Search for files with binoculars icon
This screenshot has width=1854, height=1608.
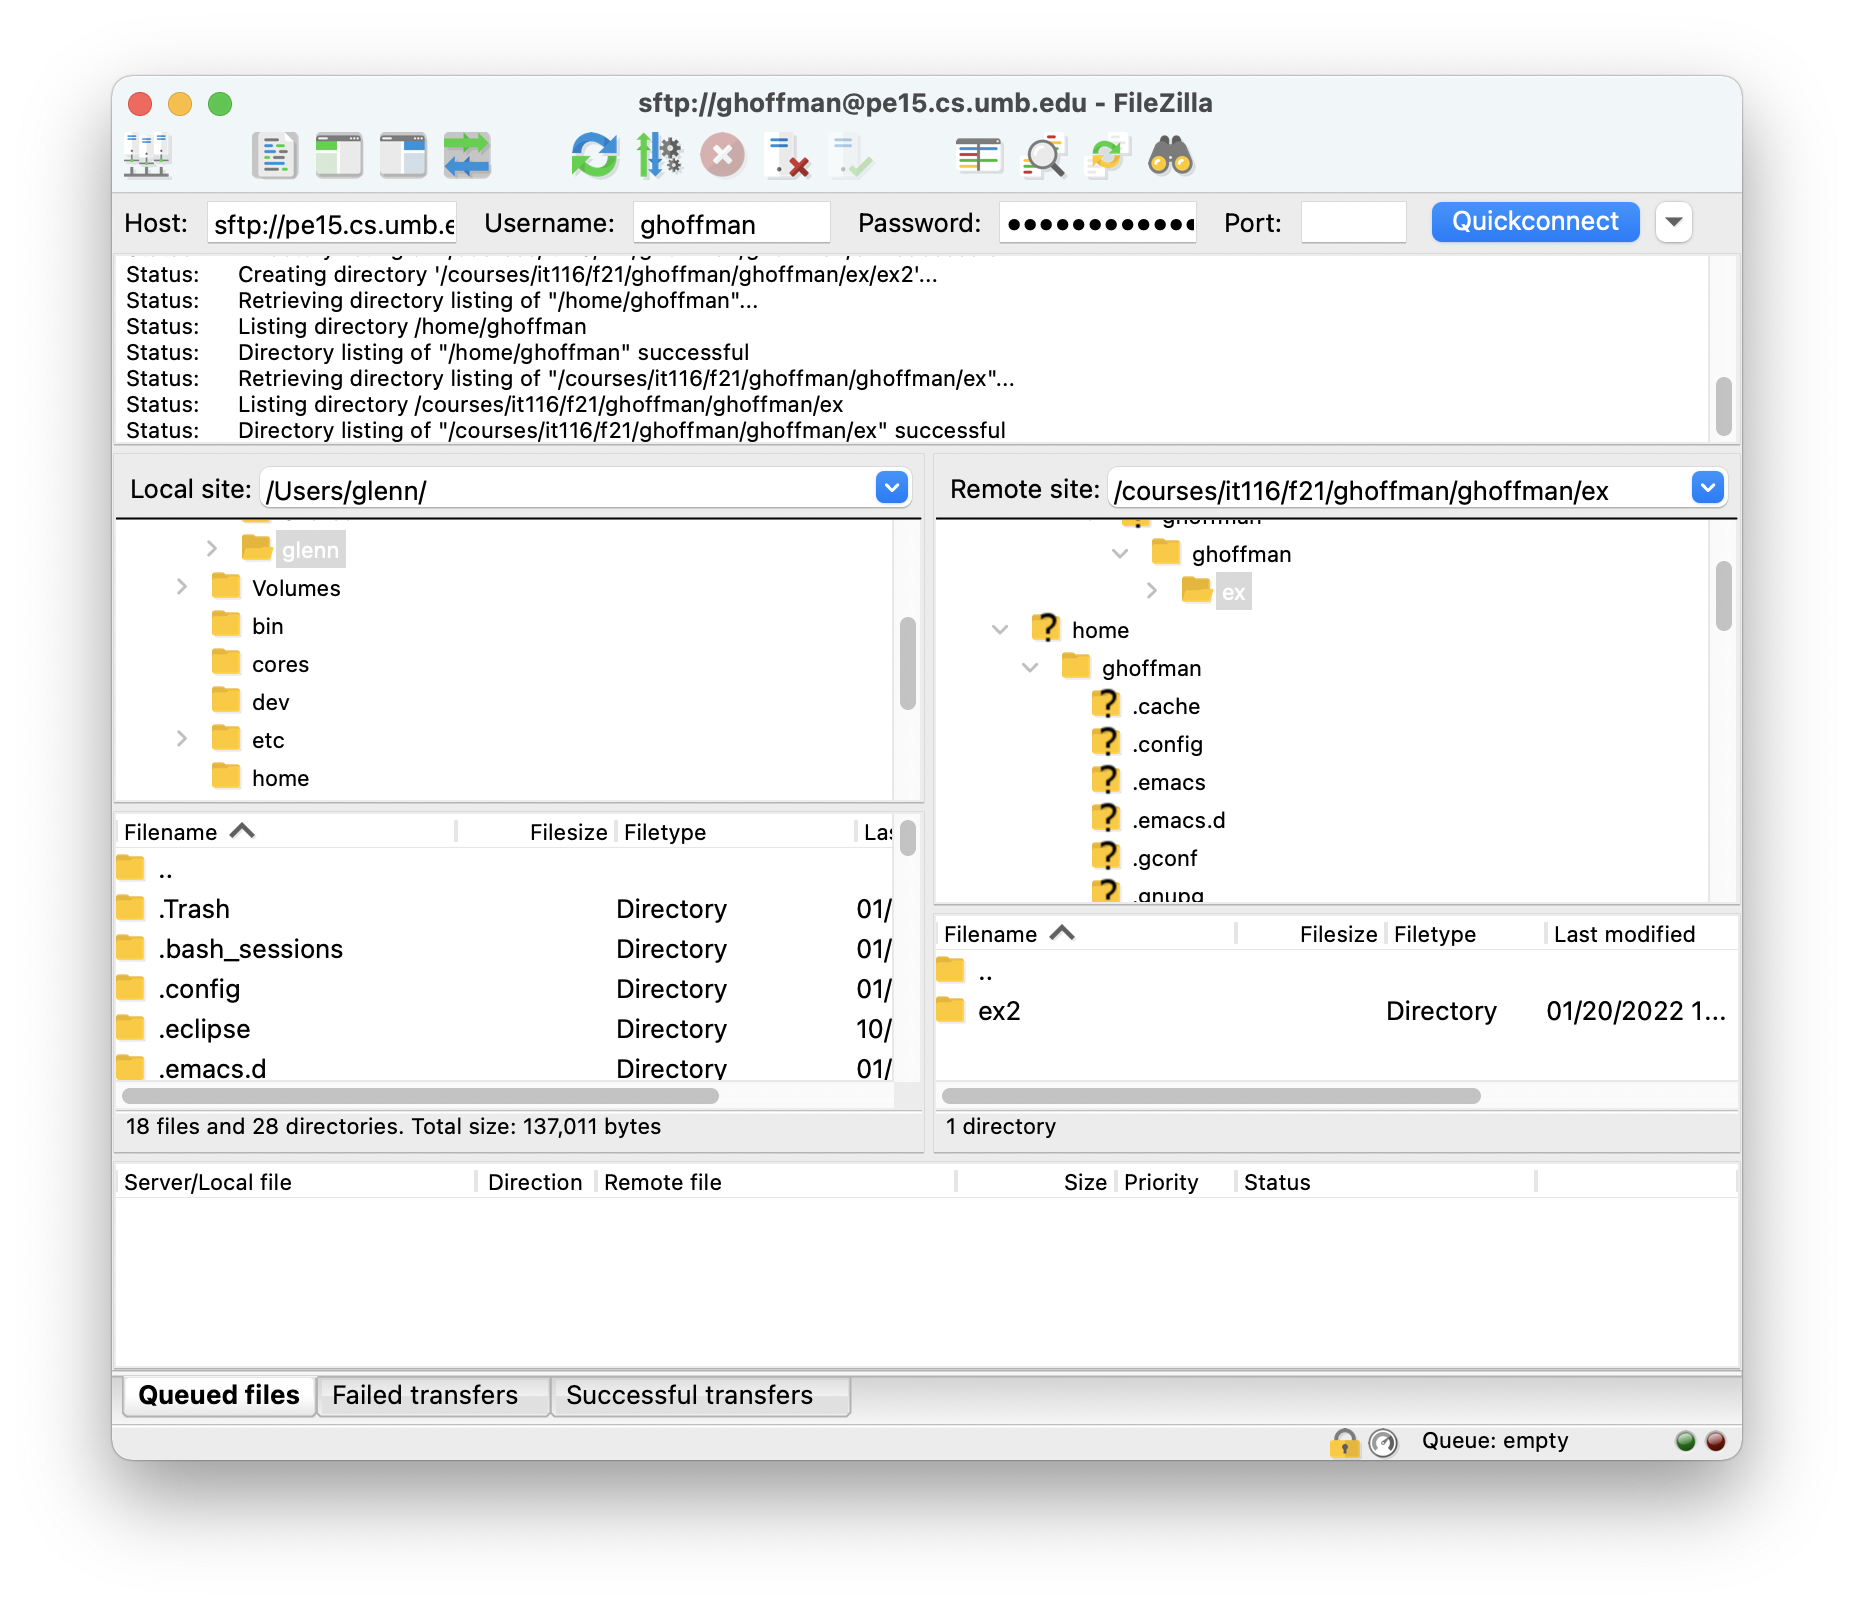click(x=1171, y=156)
